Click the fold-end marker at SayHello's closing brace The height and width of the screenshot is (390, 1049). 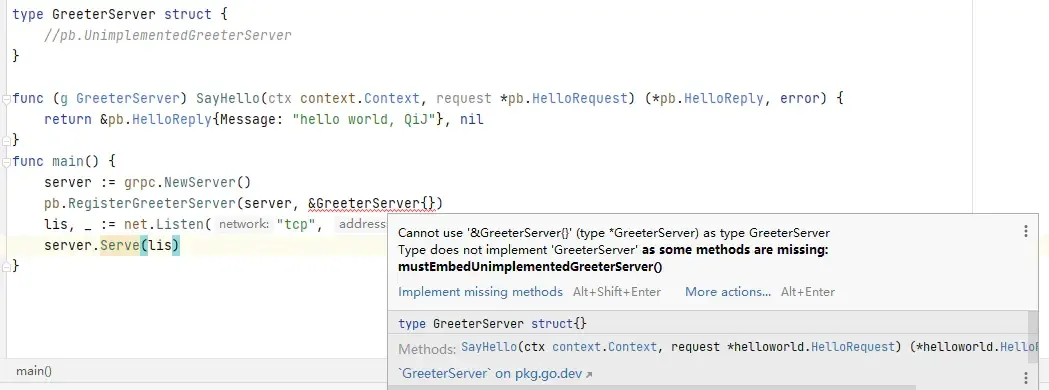(x=6, y=140)
